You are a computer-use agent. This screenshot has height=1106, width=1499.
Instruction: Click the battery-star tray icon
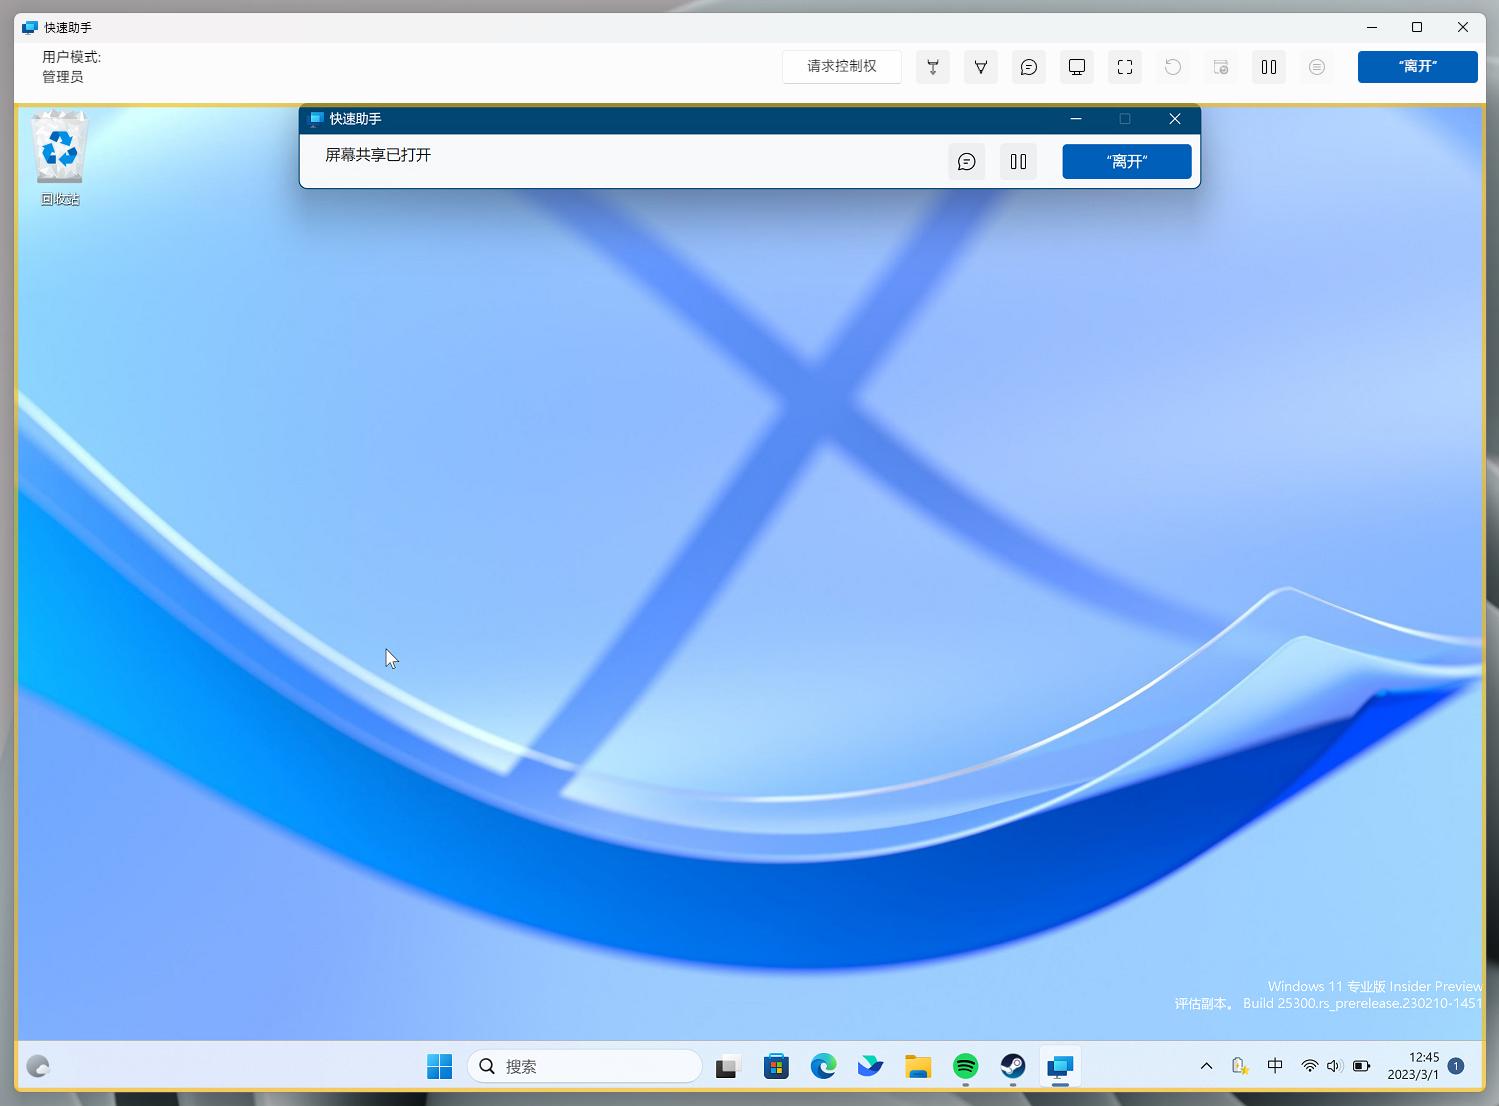(1240, 1067)
